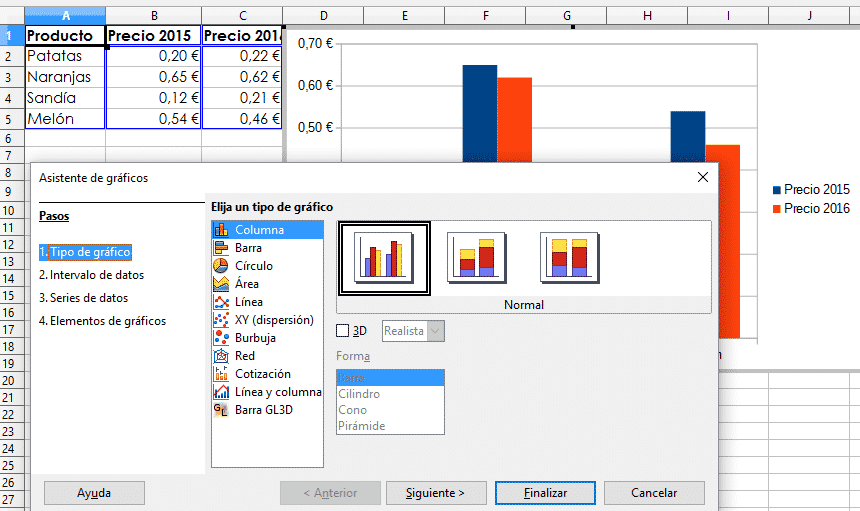Click the Precio 2016 orange legend swatch
Screen dimensions: 860x511
point(777,209)
